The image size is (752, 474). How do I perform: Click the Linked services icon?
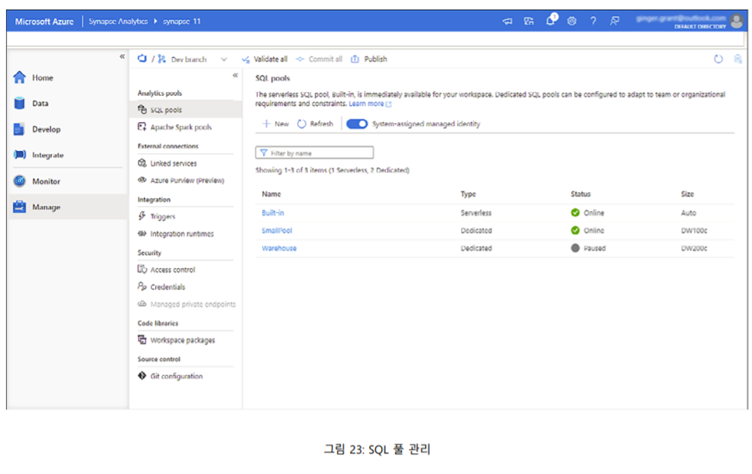click(x=142, y=163)
